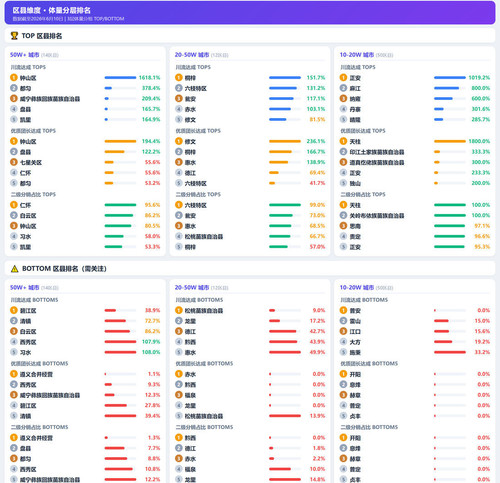Click the BOTTOM 区县排名 section title
This screenshot has width=500, height=483.
click(64, 269)
